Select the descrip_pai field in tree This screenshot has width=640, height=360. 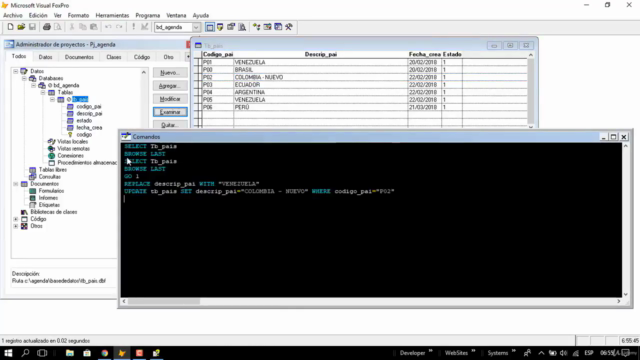[89, 113]
